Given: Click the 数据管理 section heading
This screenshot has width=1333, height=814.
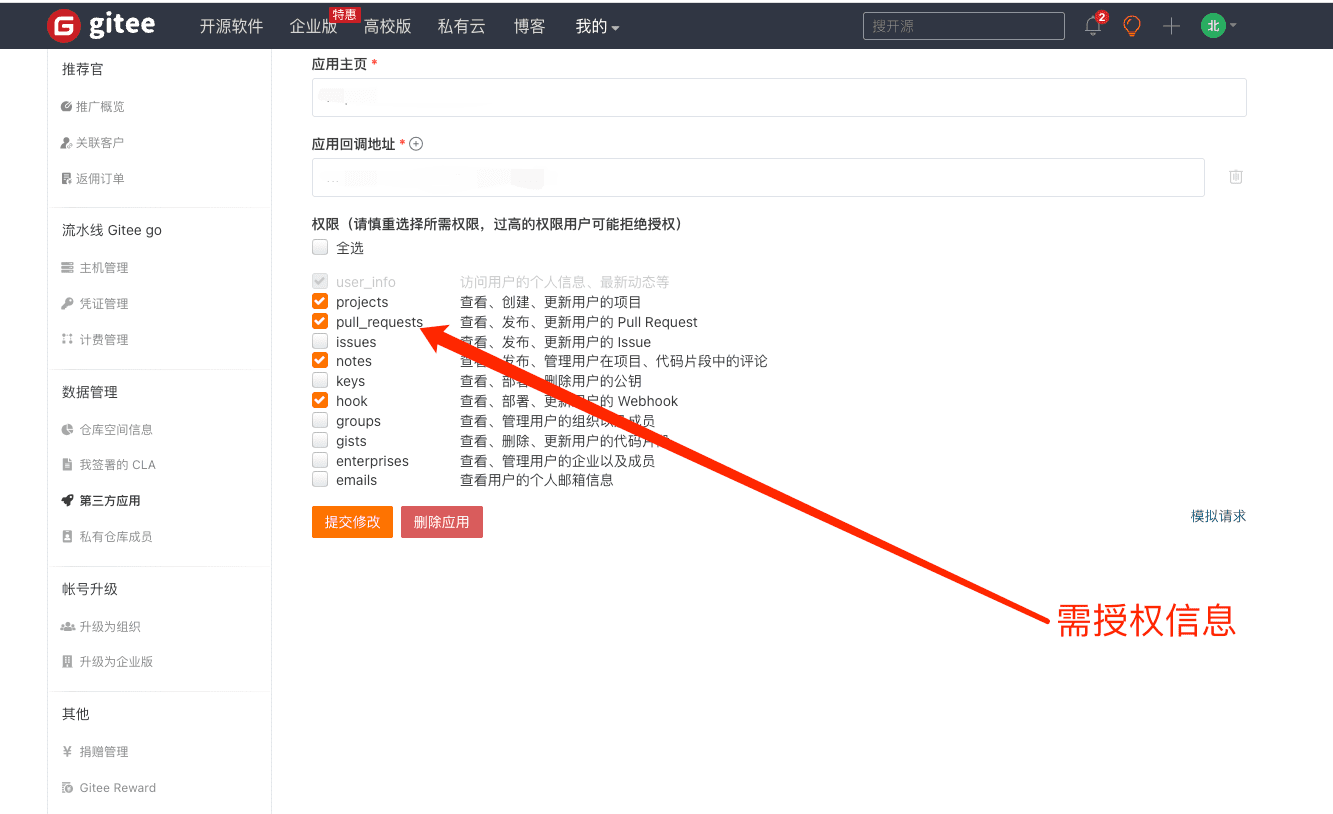Looking at the screenshot, I should 90,392.
